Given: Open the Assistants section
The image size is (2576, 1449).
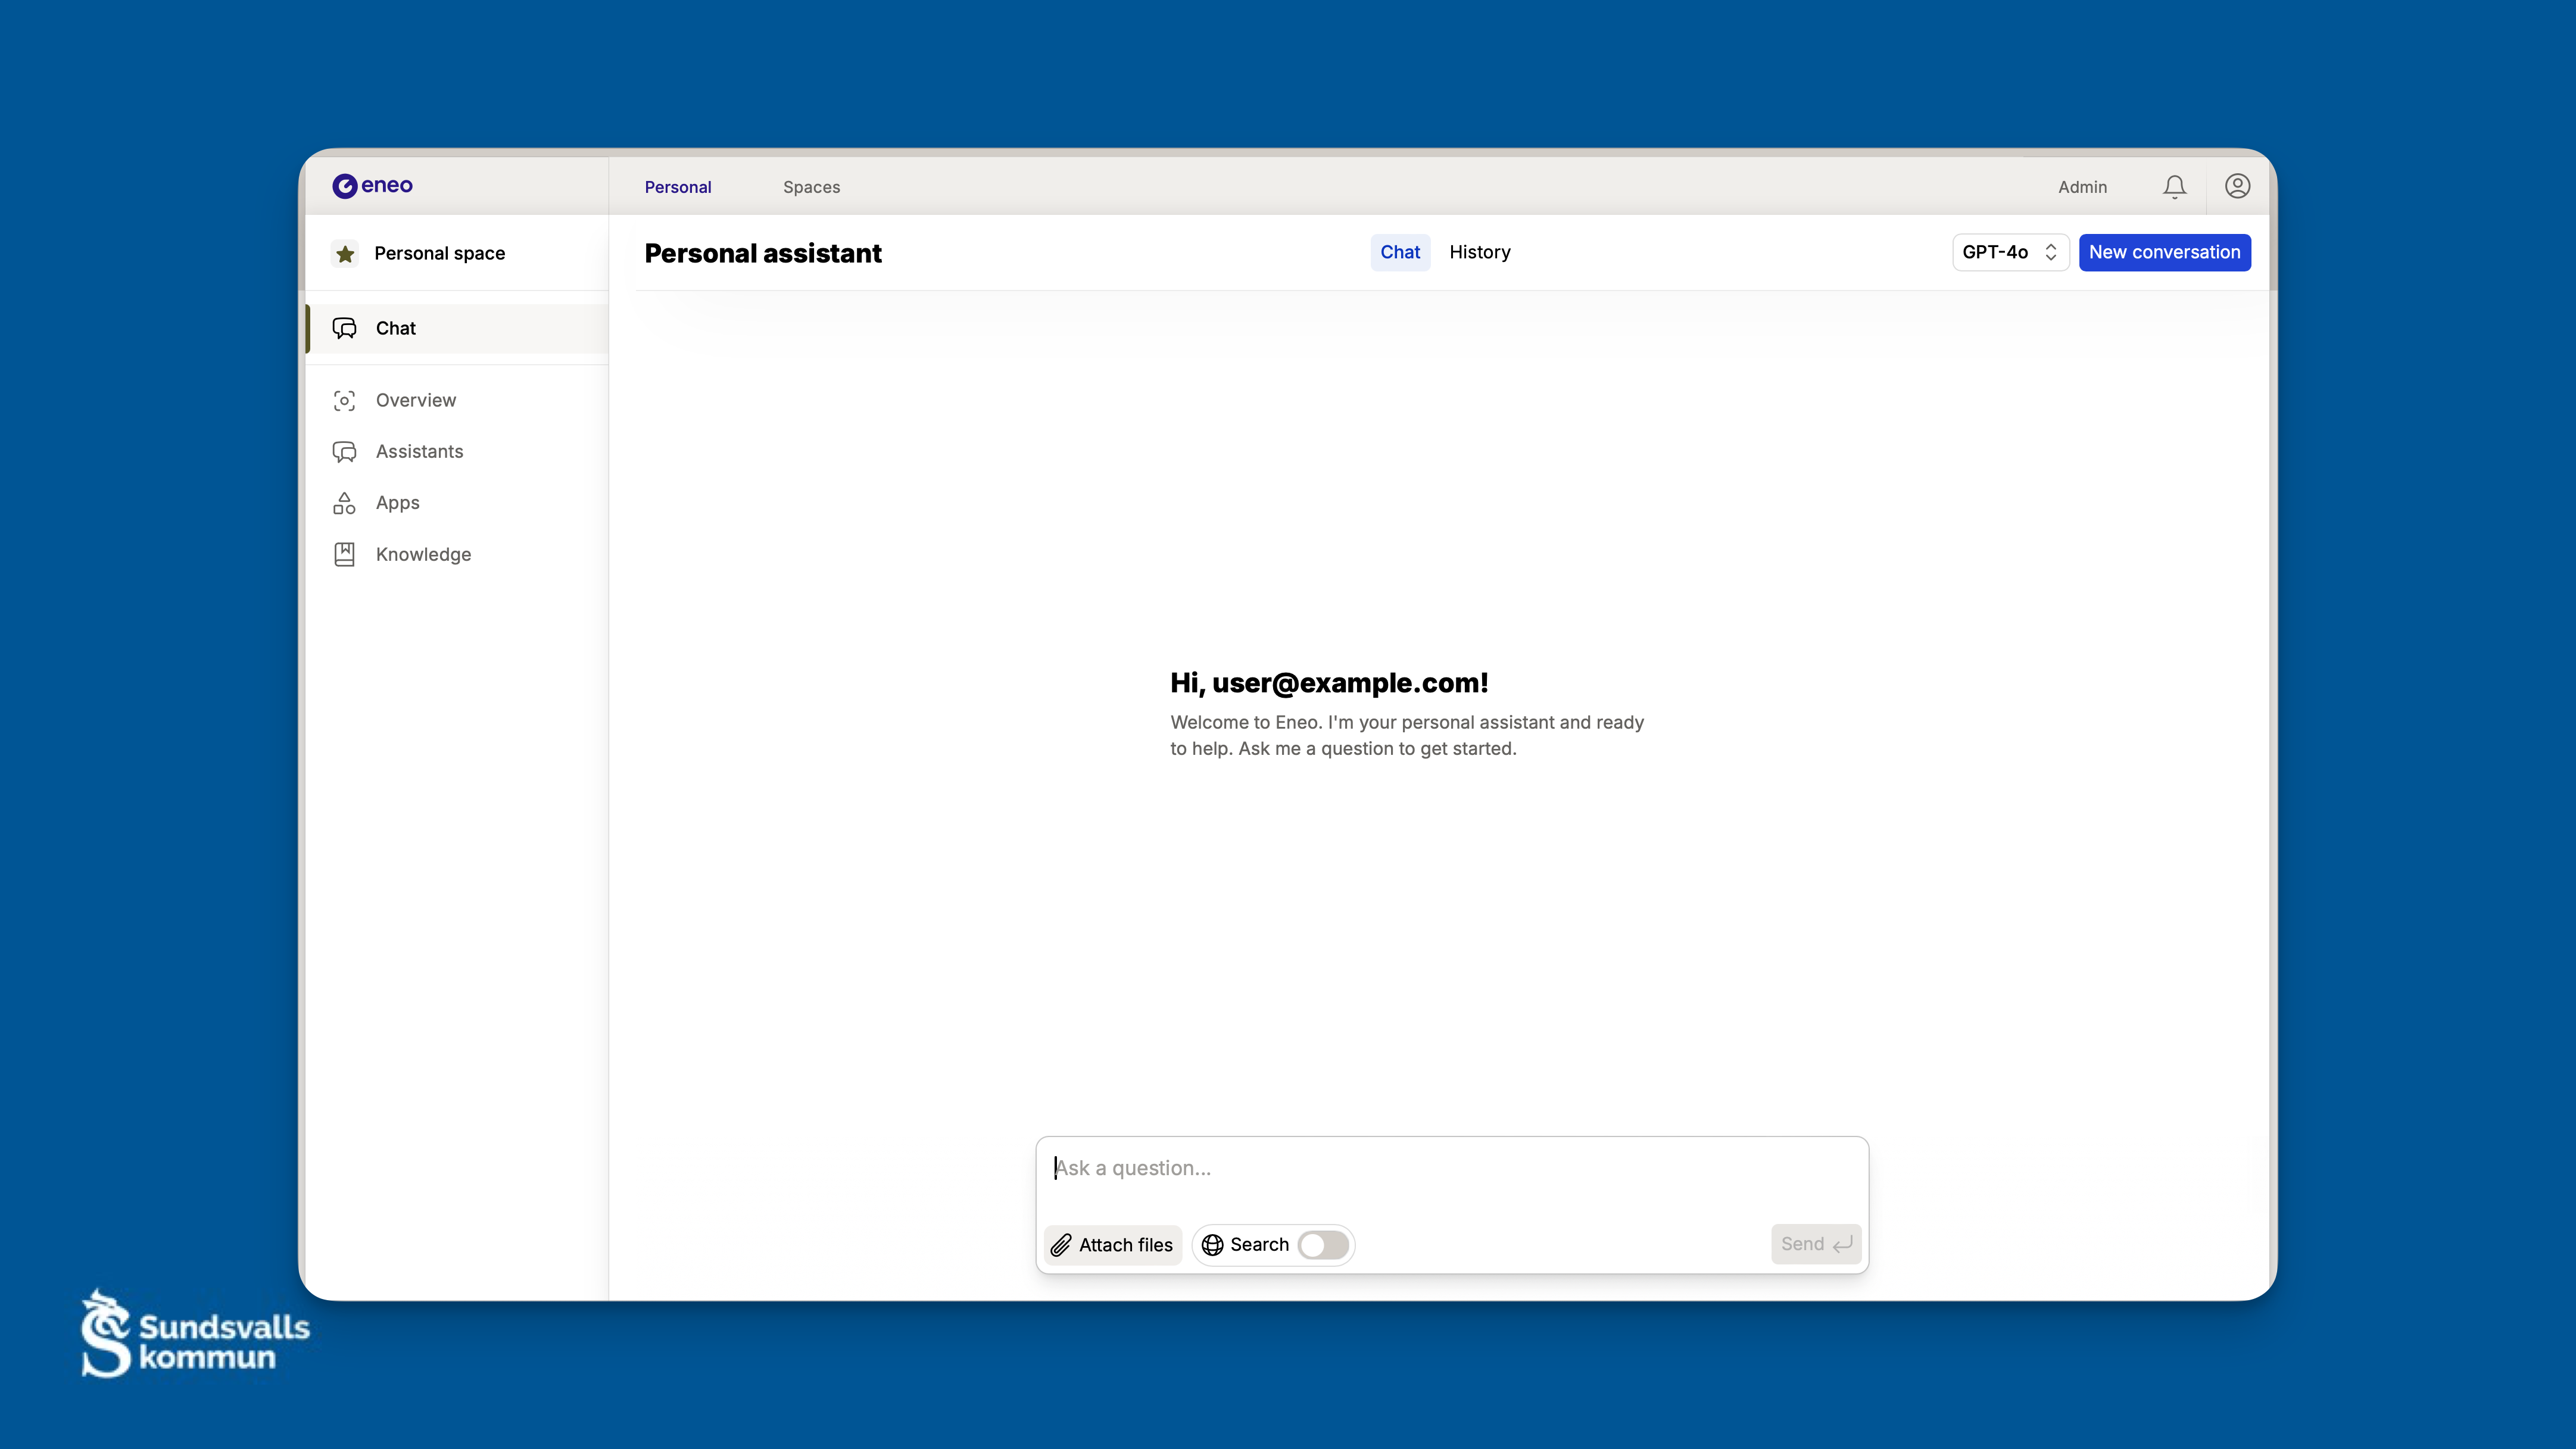Looking at the screenshot, I should pyautogui.click(x=418, y=451).
